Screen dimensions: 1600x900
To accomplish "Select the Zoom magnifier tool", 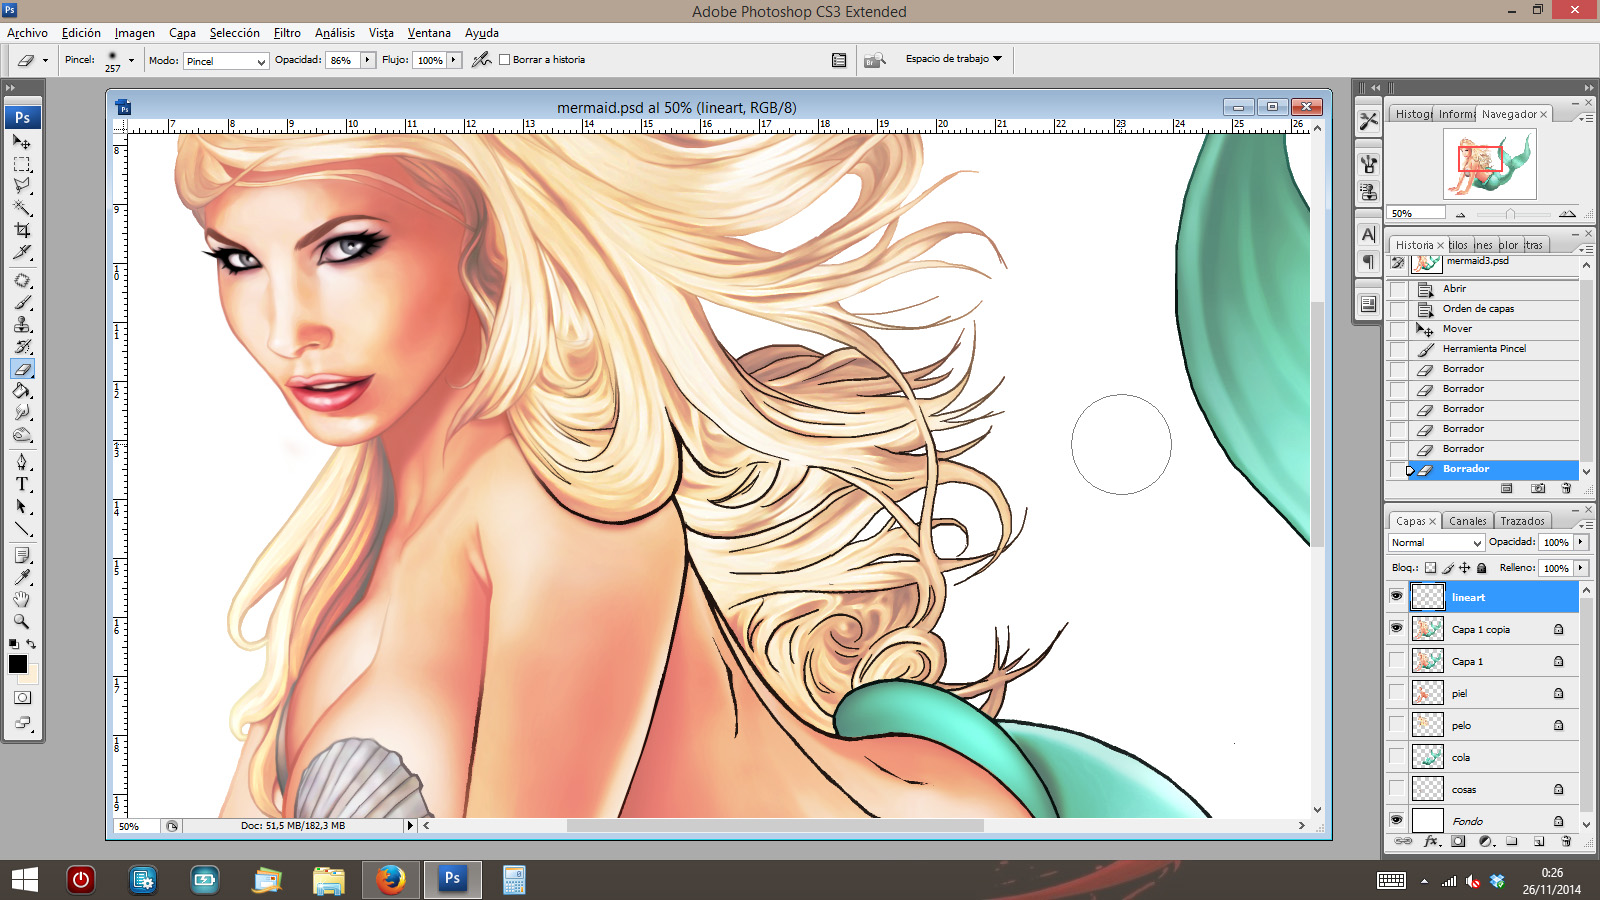I will click(22, 622).
